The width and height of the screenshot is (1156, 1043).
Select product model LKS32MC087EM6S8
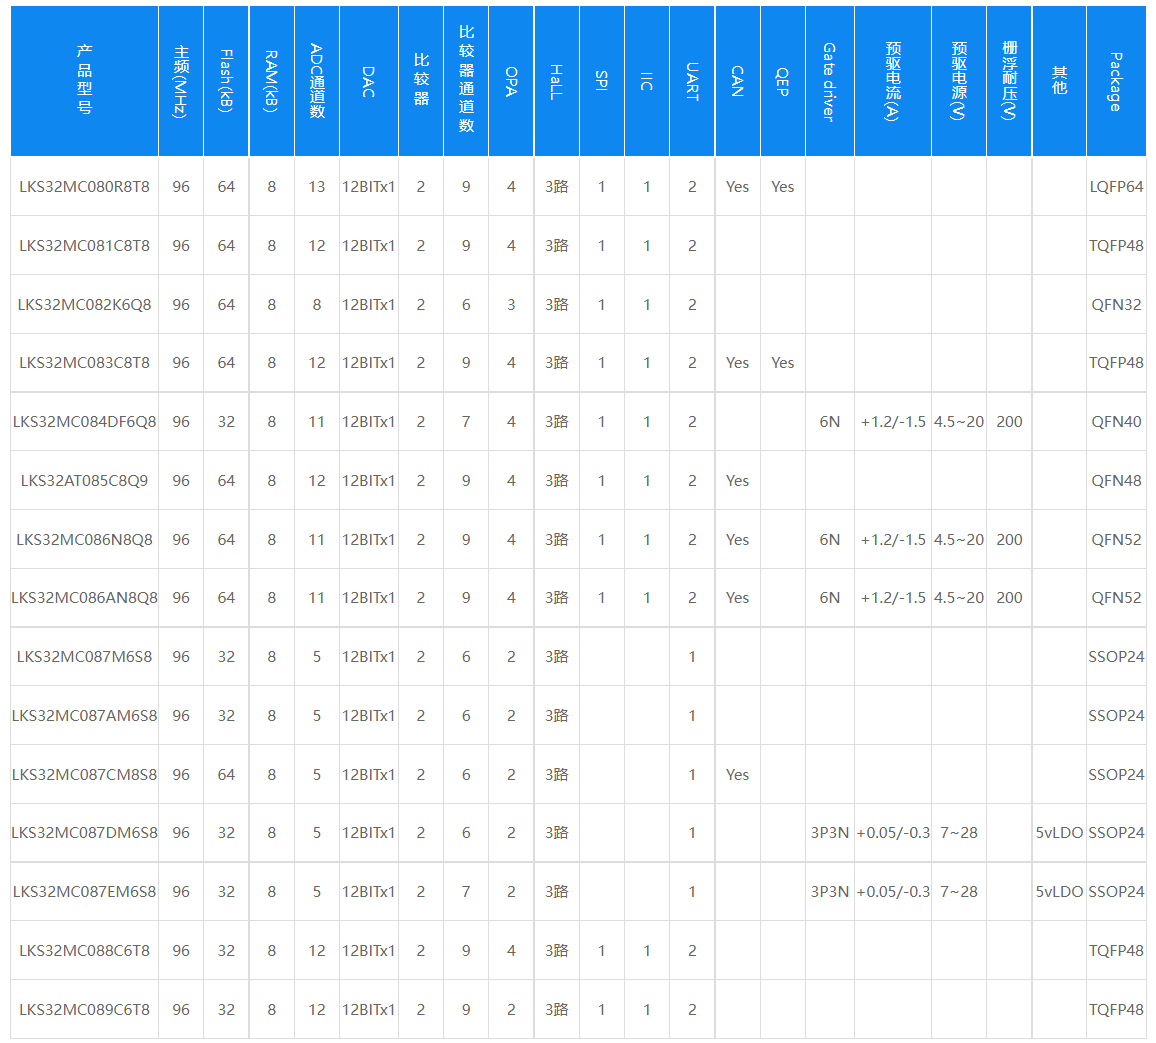pyautogui.click(x=84, y=892)
